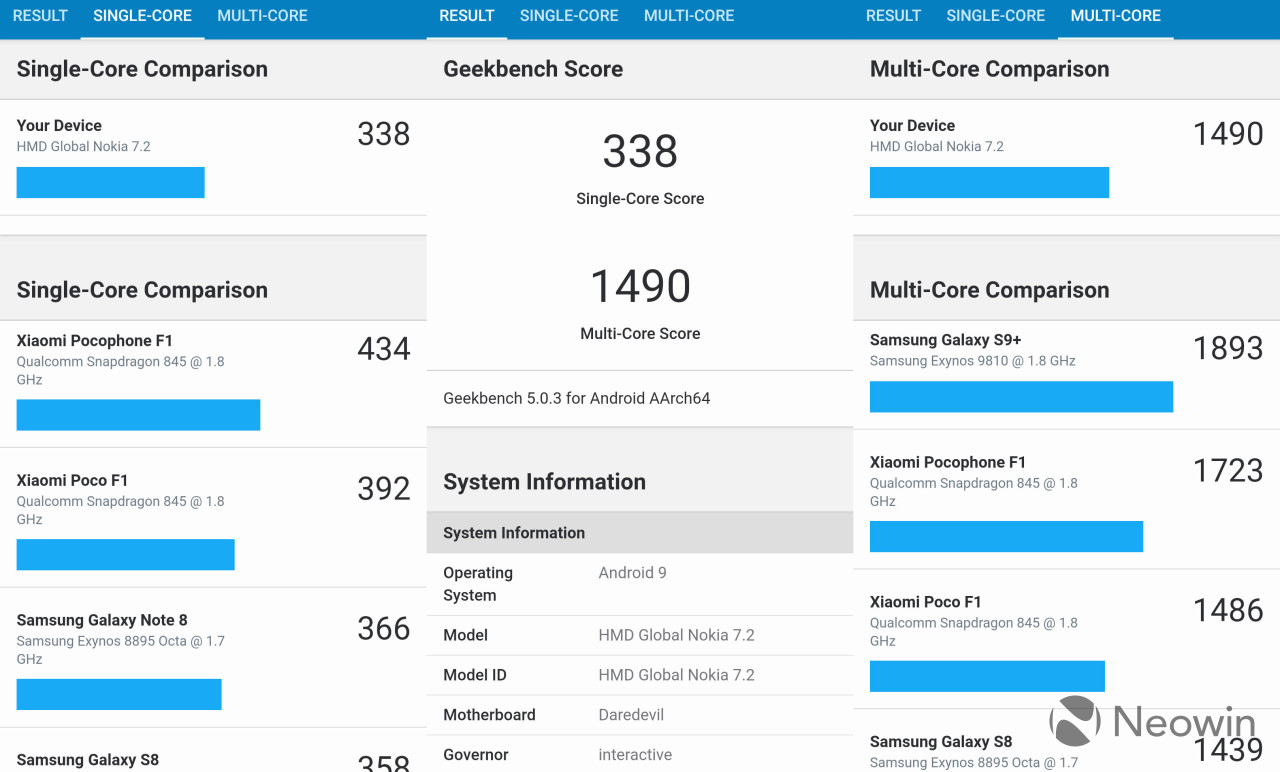Click Samsung Galaxy S9+ multi-core bar
Screen dimensions: 1280x772
(1021, 396)
